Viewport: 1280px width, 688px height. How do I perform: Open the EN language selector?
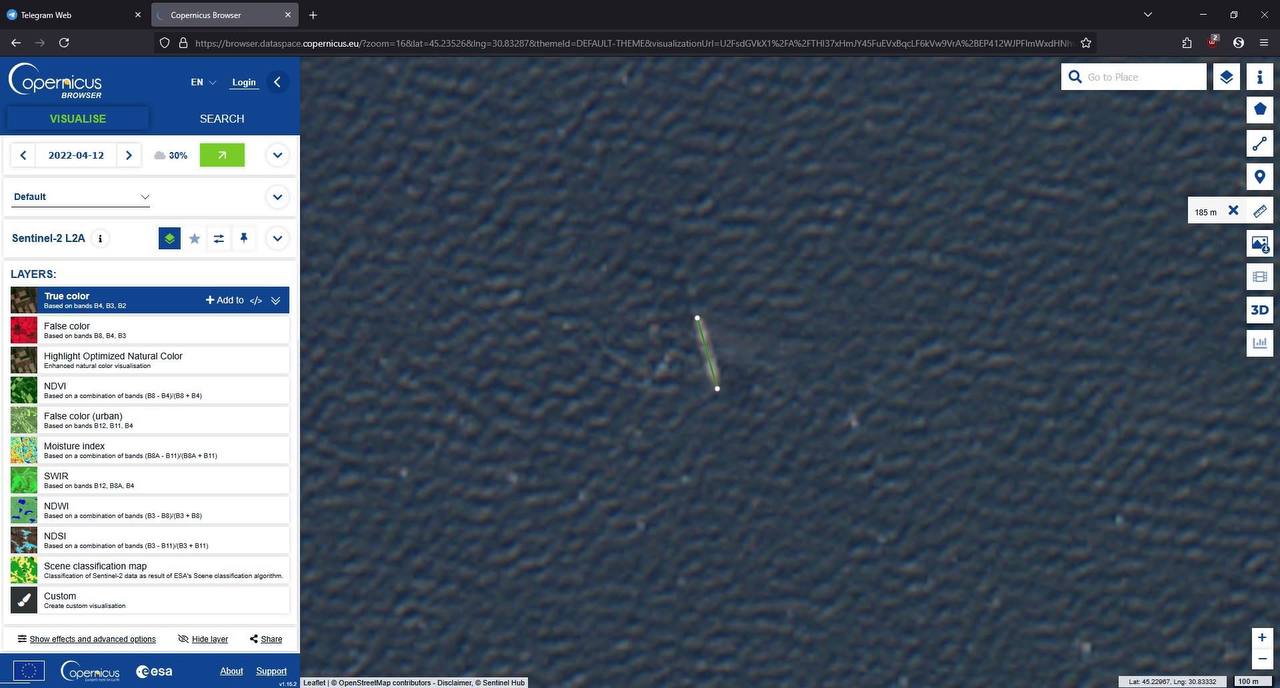coord(203,83)
